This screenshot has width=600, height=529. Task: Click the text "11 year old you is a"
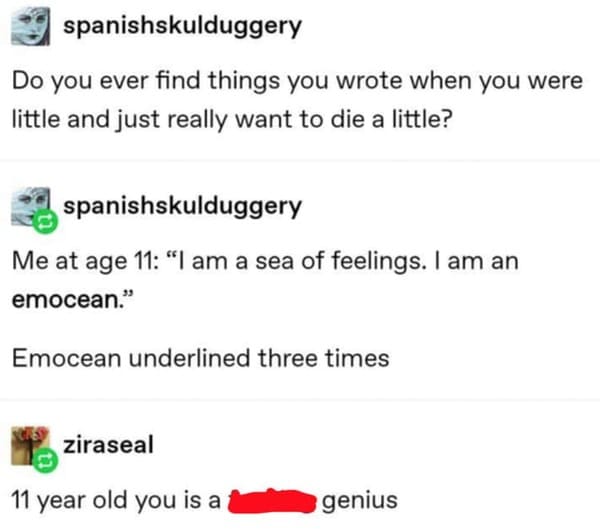(118, 500)
